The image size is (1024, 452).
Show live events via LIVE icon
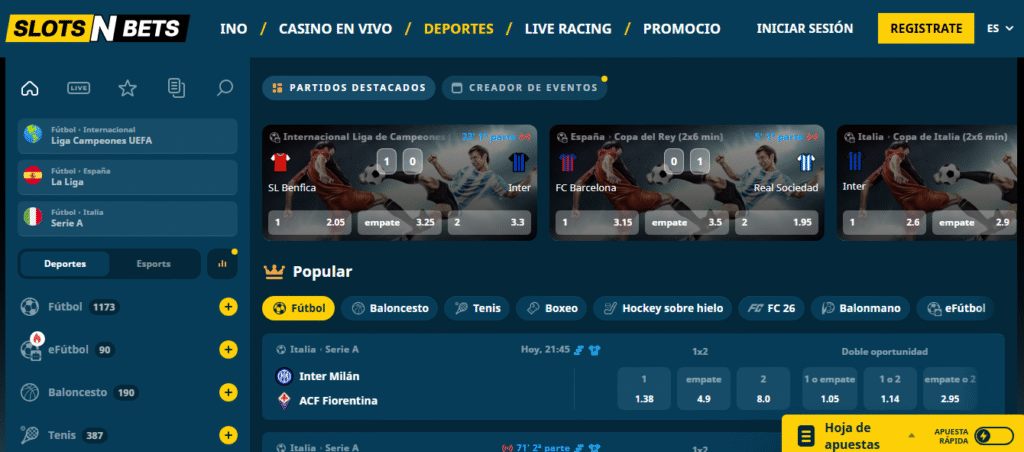78,88
